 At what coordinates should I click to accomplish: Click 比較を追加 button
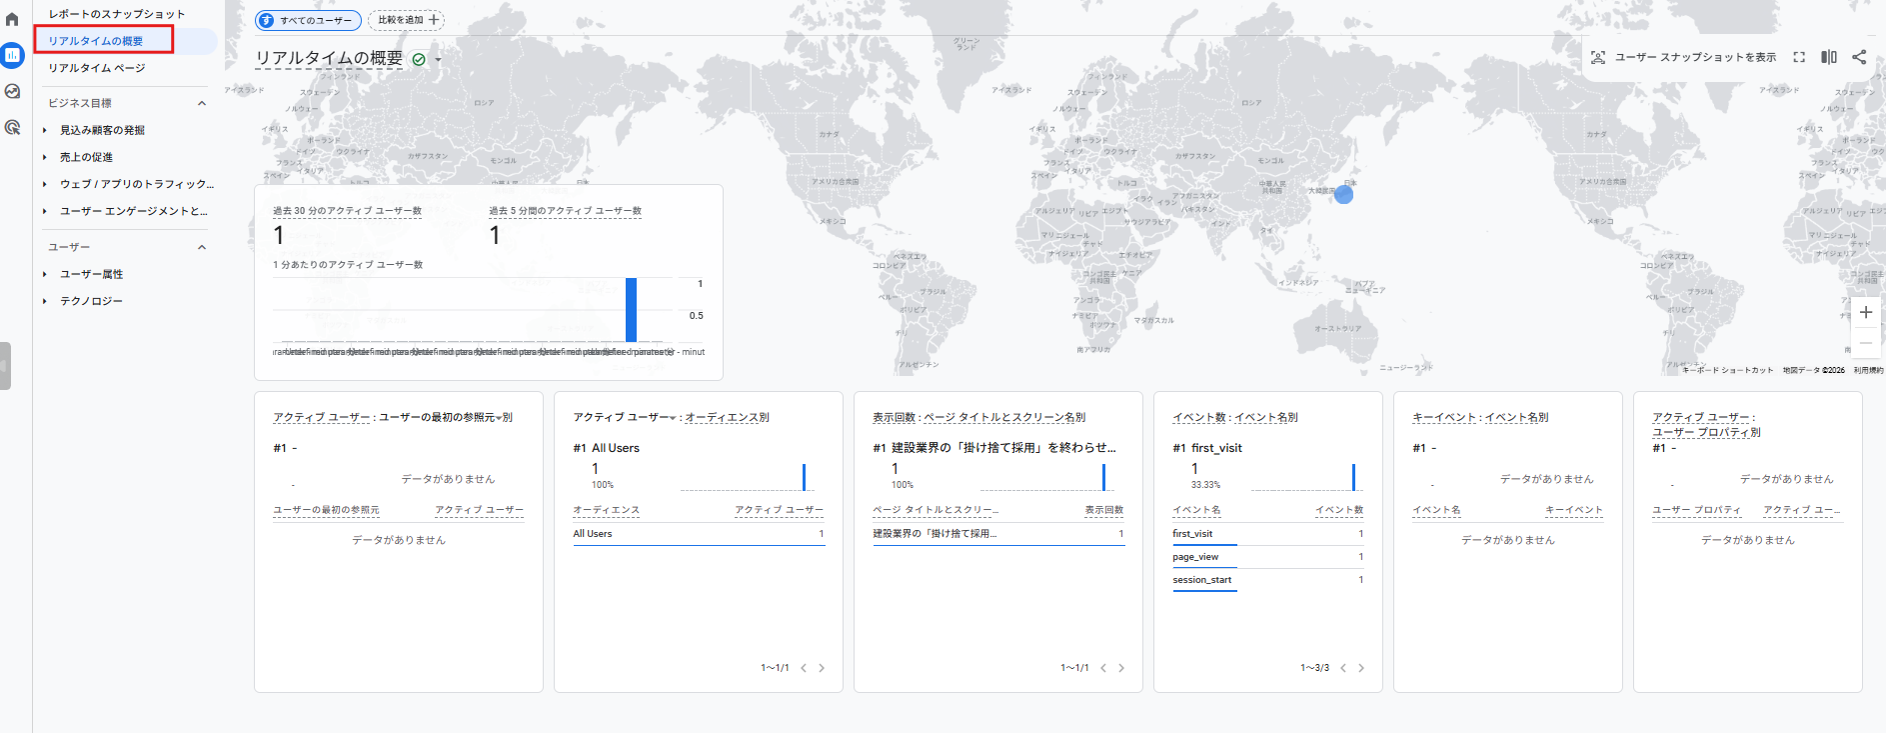click(407, 20)
